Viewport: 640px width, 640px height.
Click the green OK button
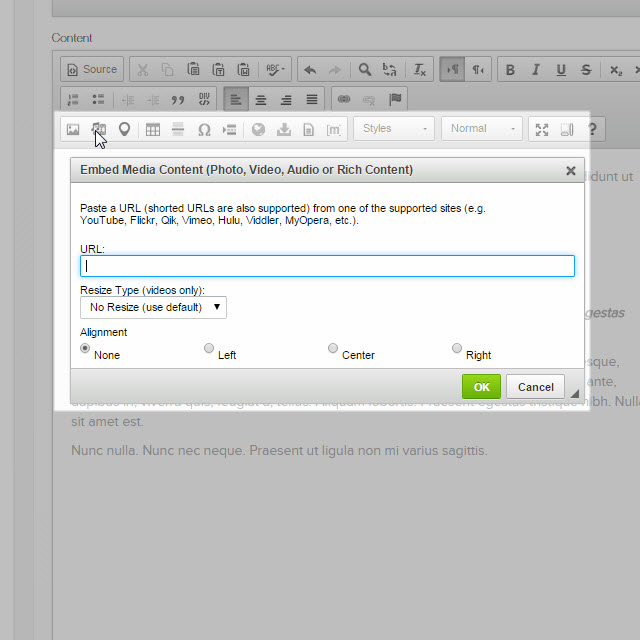tap(481, 387)
